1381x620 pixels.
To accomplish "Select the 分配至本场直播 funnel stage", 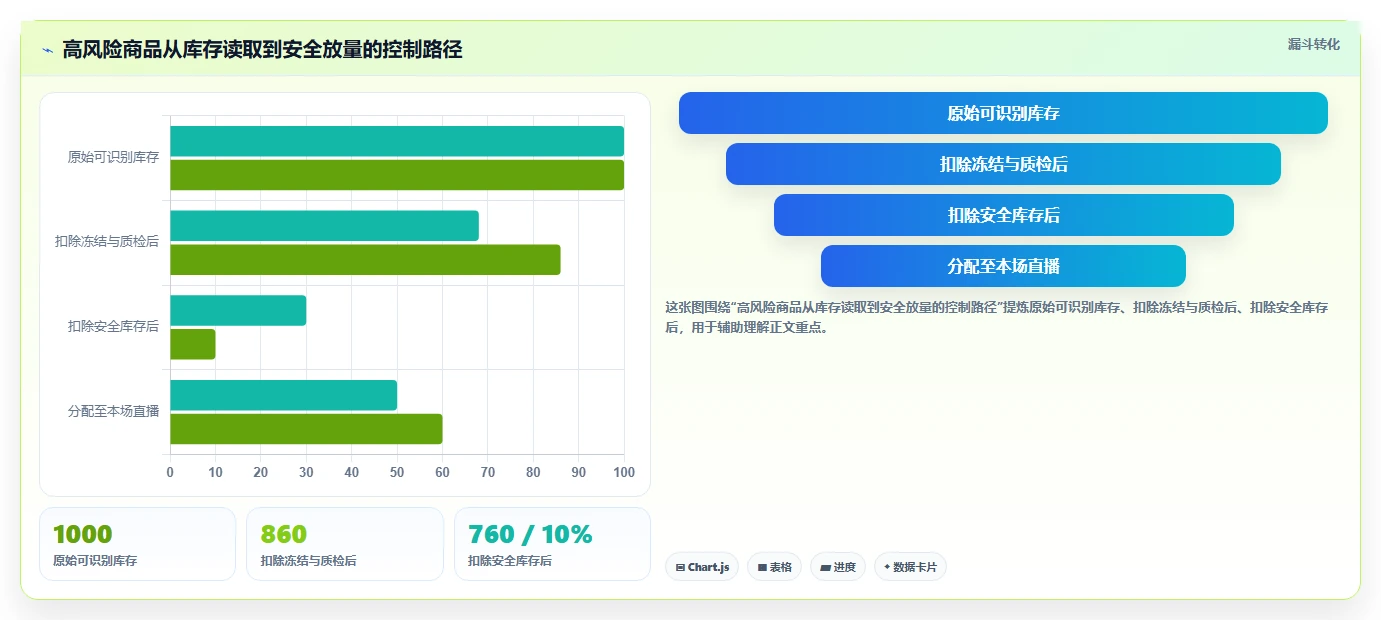I will click(1003, 266).
